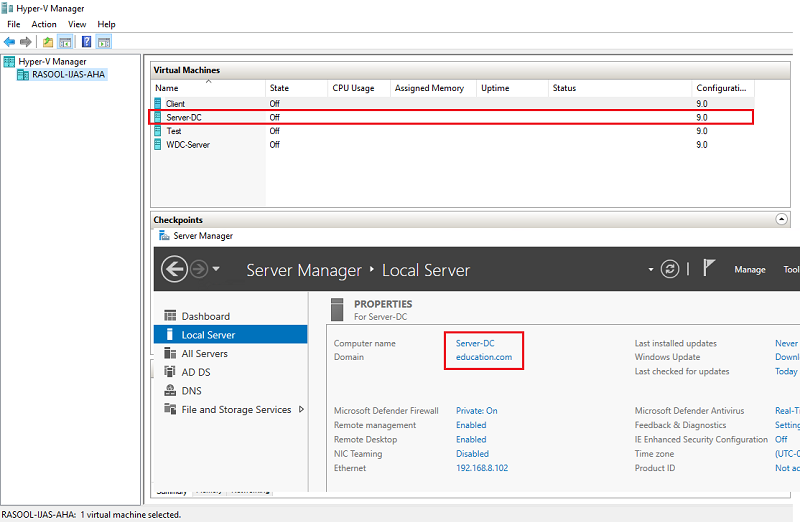This screenshot has height=522, width=800.
Task: Select the WDC-Server virtual machine row
Action: pyautogui.click(x=188, y=144)
